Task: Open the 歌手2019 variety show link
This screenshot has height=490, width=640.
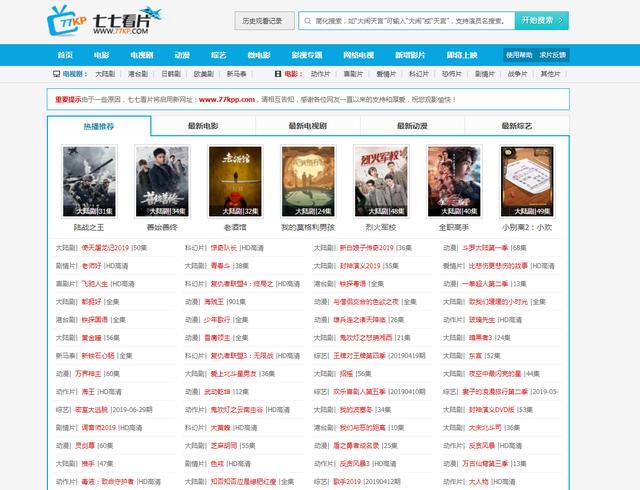Action: 347,481
